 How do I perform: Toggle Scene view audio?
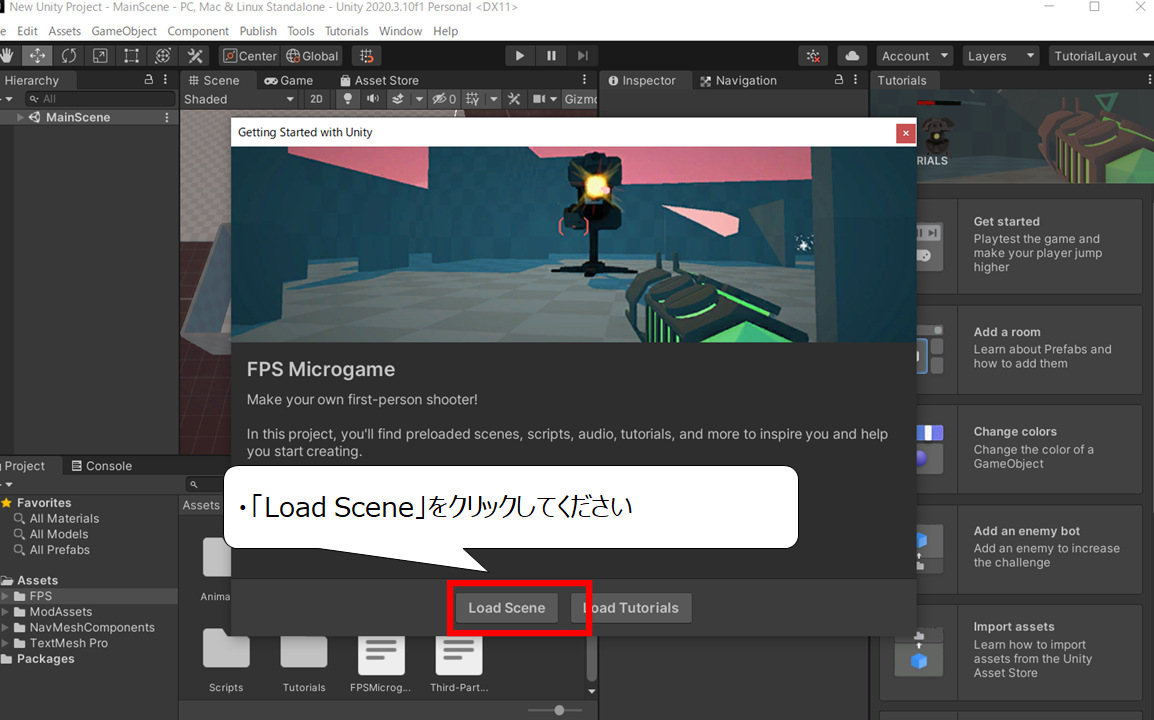tap(373, 99)
